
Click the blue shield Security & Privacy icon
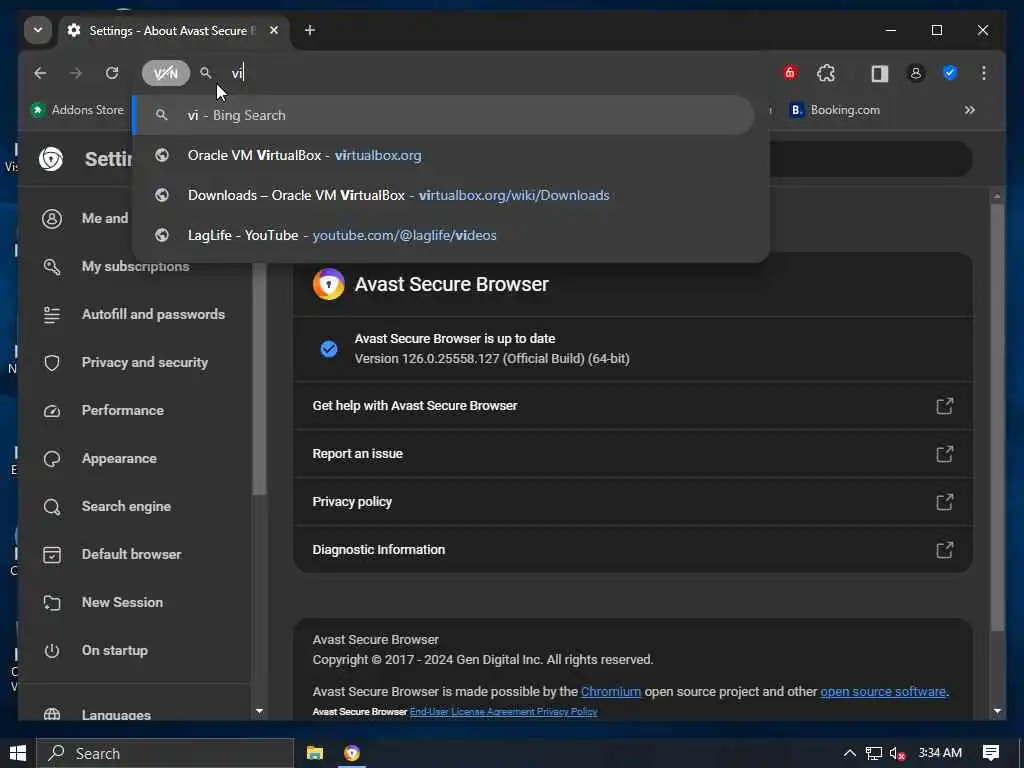tap(950, 73)
